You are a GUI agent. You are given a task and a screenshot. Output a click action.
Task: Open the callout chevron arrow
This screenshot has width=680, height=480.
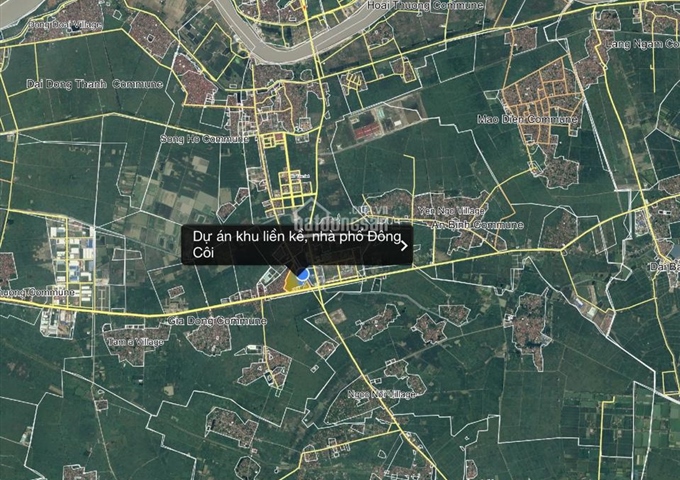point(404,245)
